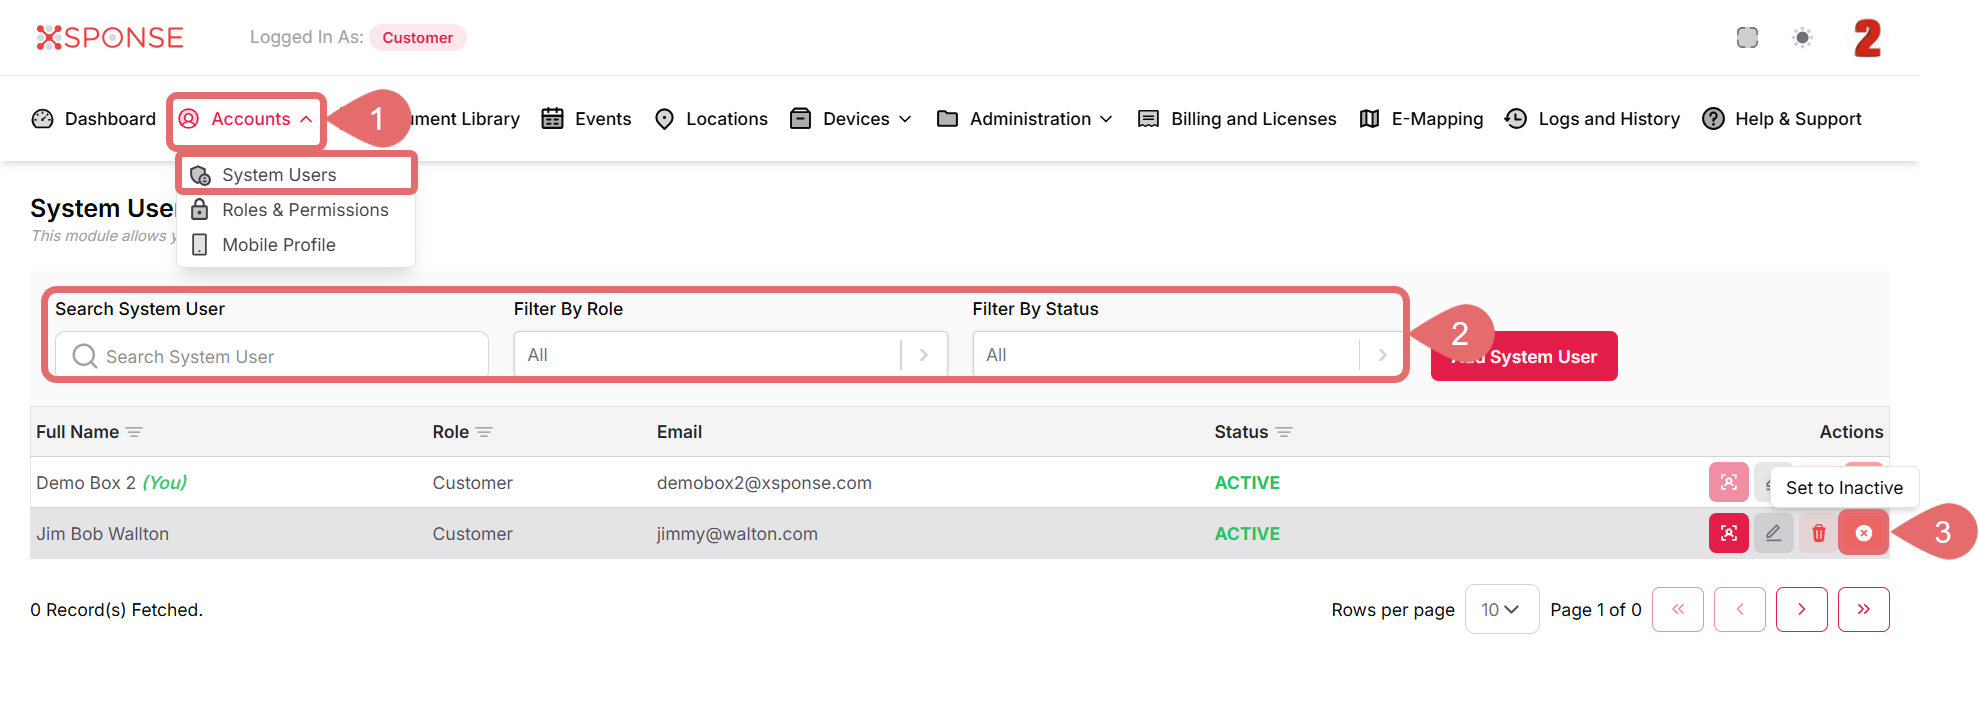Sort table by Full Name column icon
The image size is (1979, 707).
[135, 432]
